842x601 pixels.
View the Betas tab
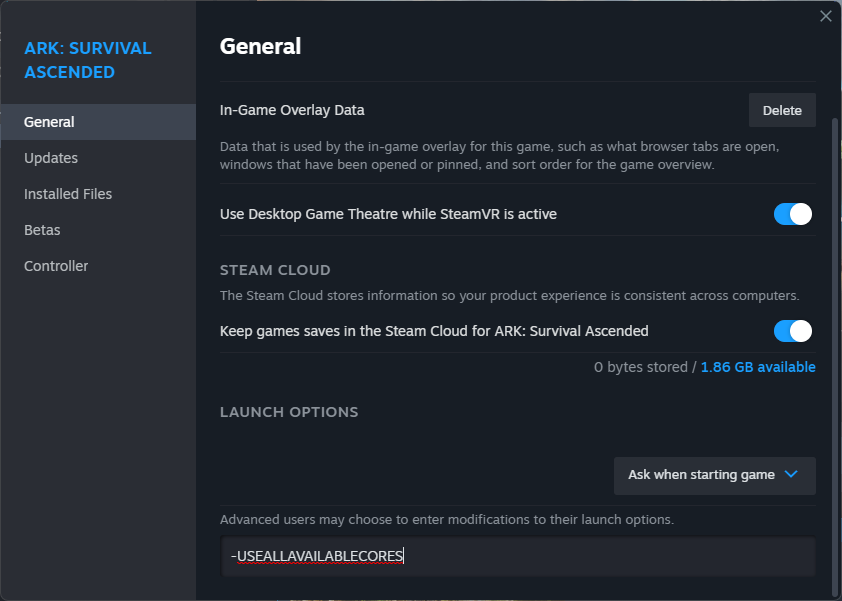[x=42, y=229]
